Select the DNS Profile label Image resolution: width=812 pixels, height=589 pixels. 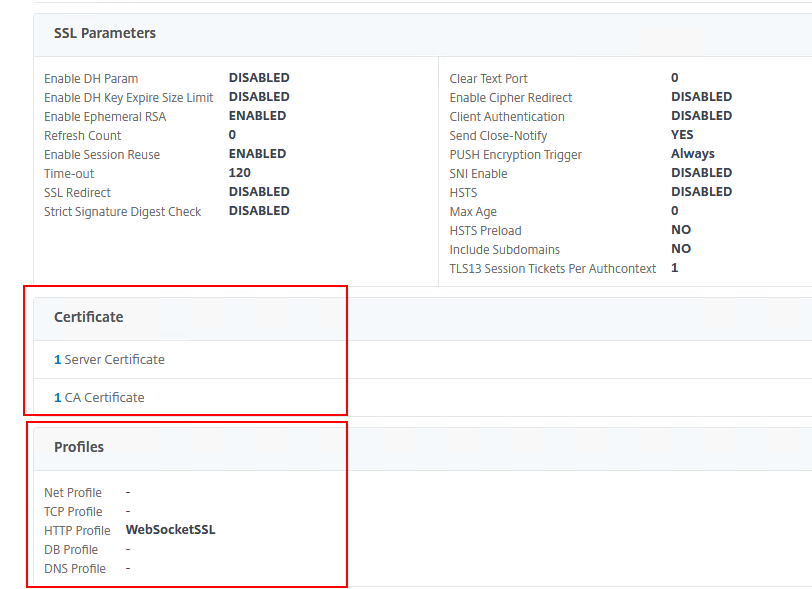click(x=75, y=568)
